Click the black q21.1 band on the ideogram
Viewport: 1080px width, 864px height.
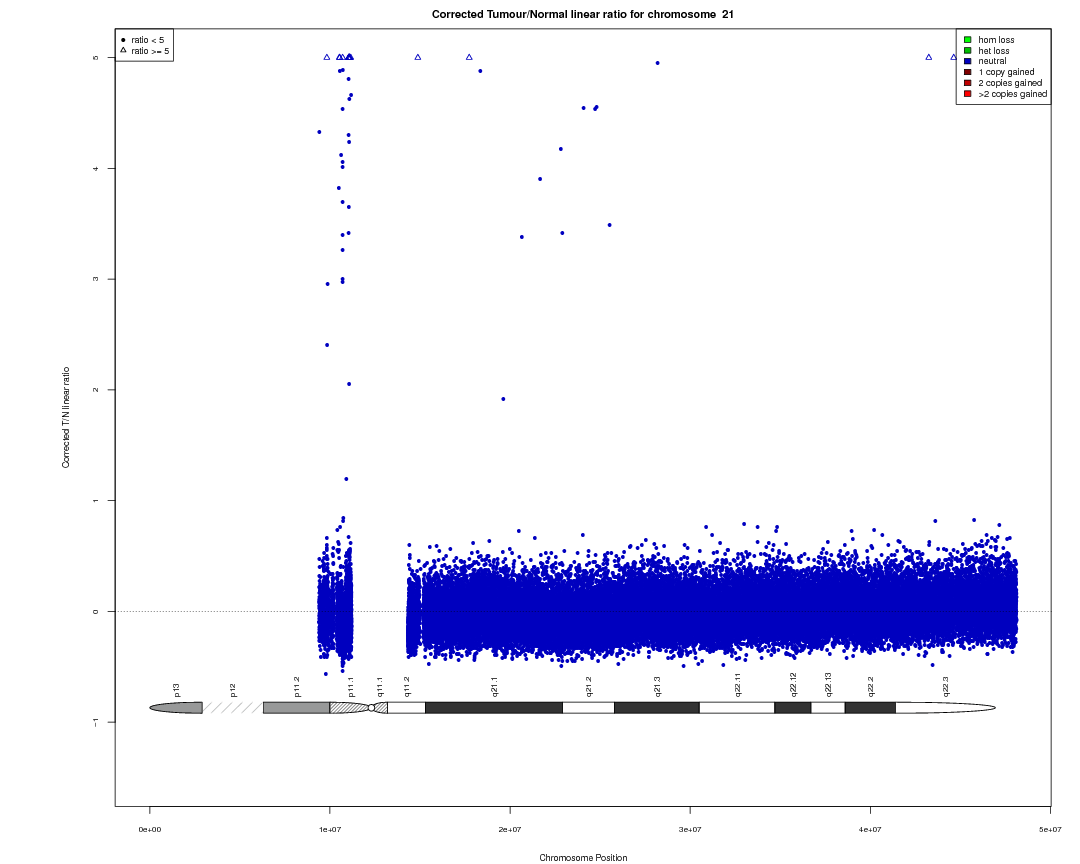pos(494,708)
